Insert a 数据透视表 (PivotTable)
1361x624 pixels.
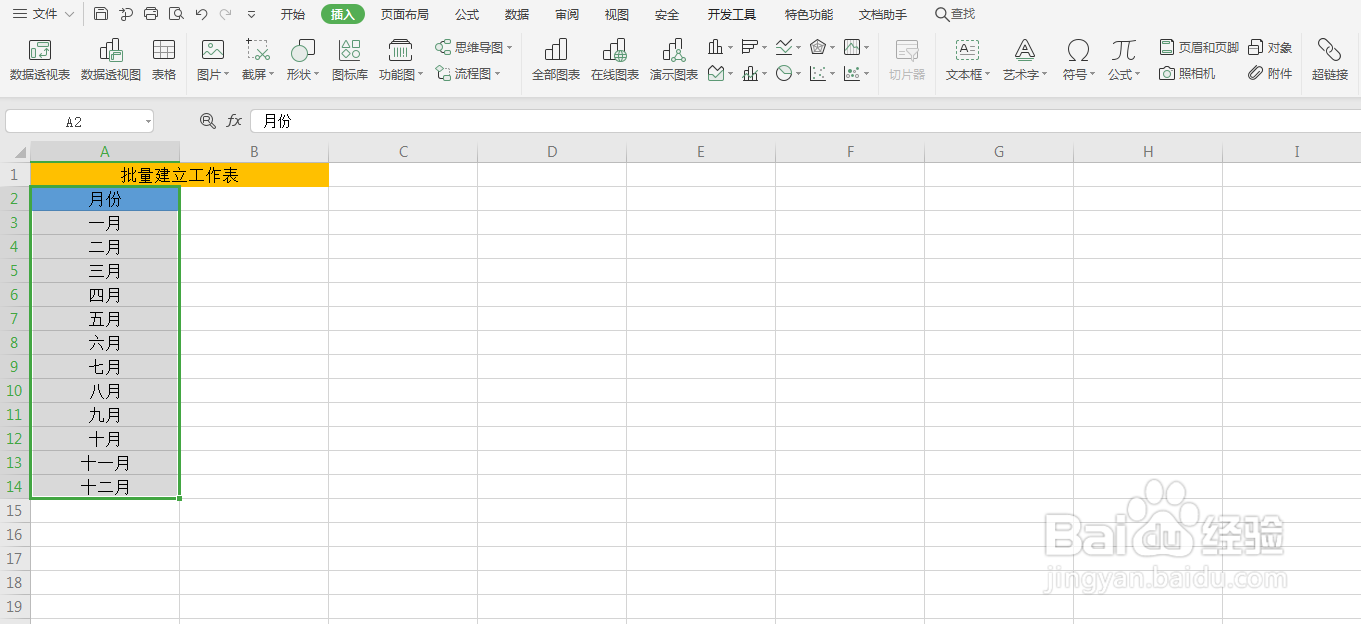pyautogui.click(x=40, y=60)
